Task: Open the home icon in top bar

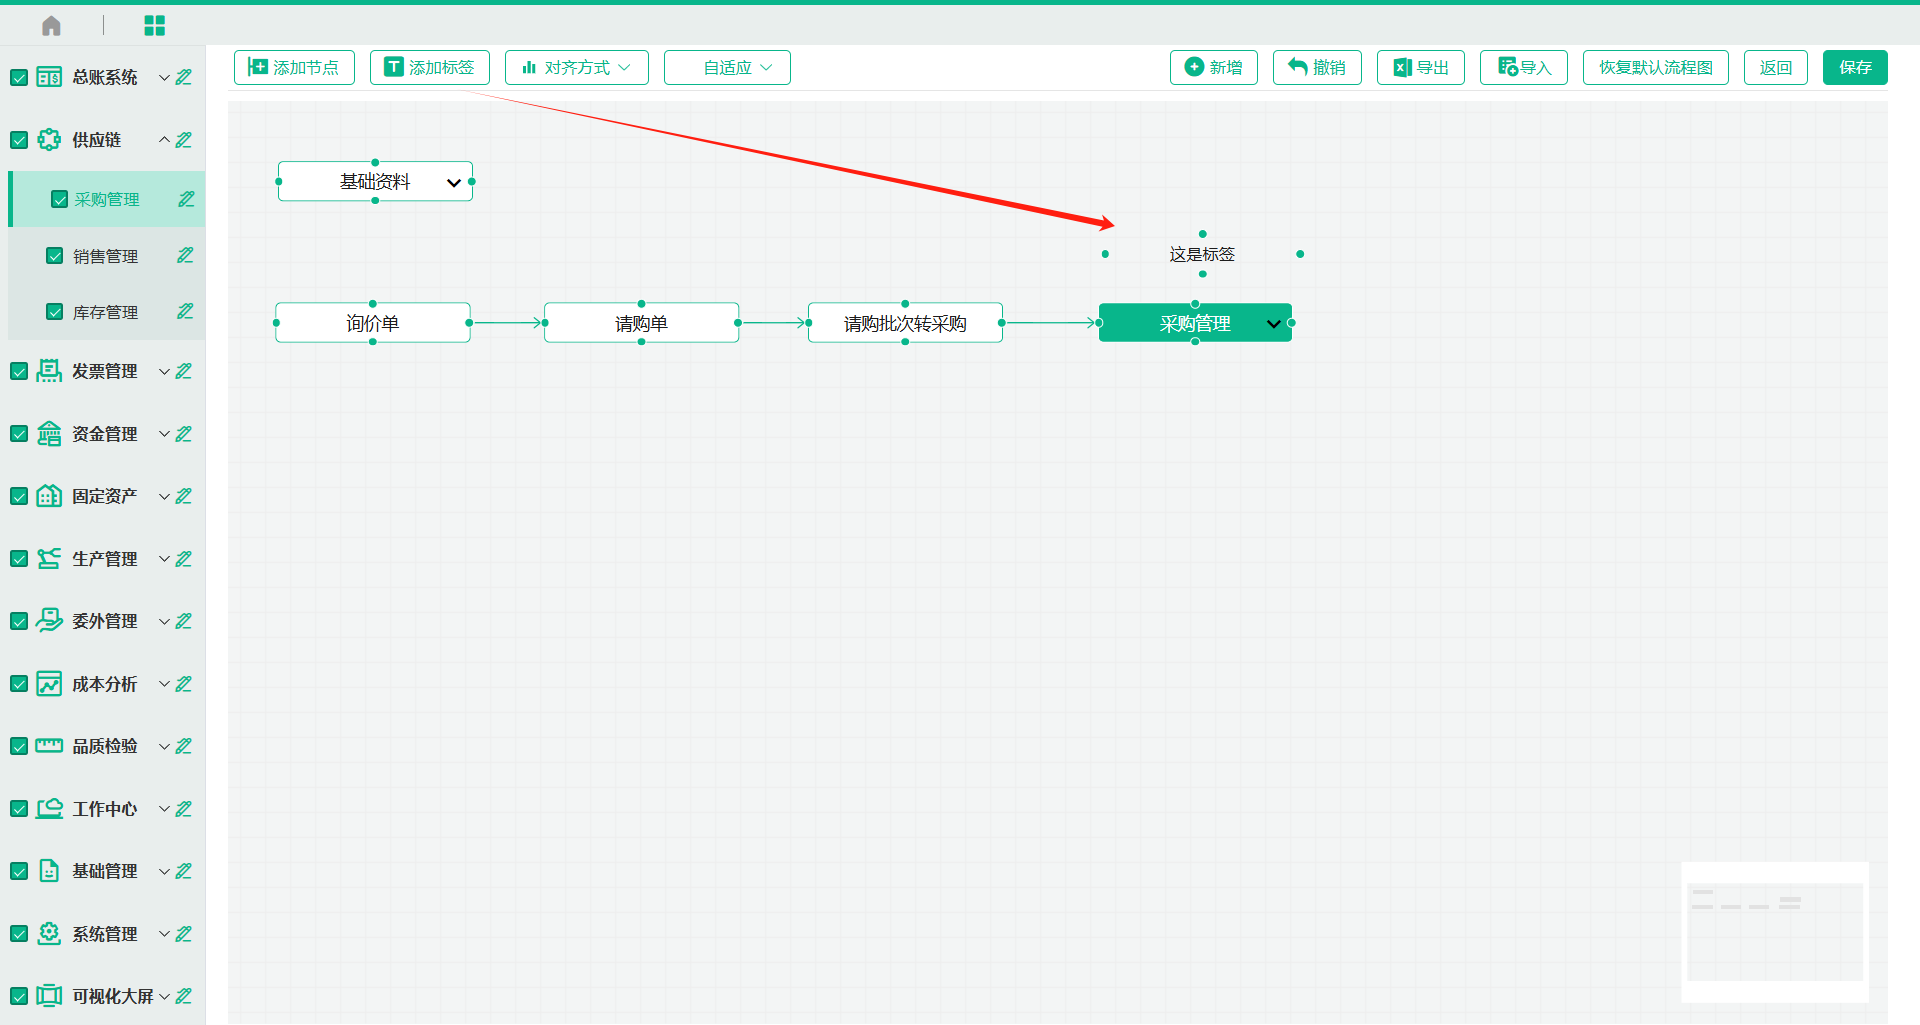Action: [x=51, y=26]
